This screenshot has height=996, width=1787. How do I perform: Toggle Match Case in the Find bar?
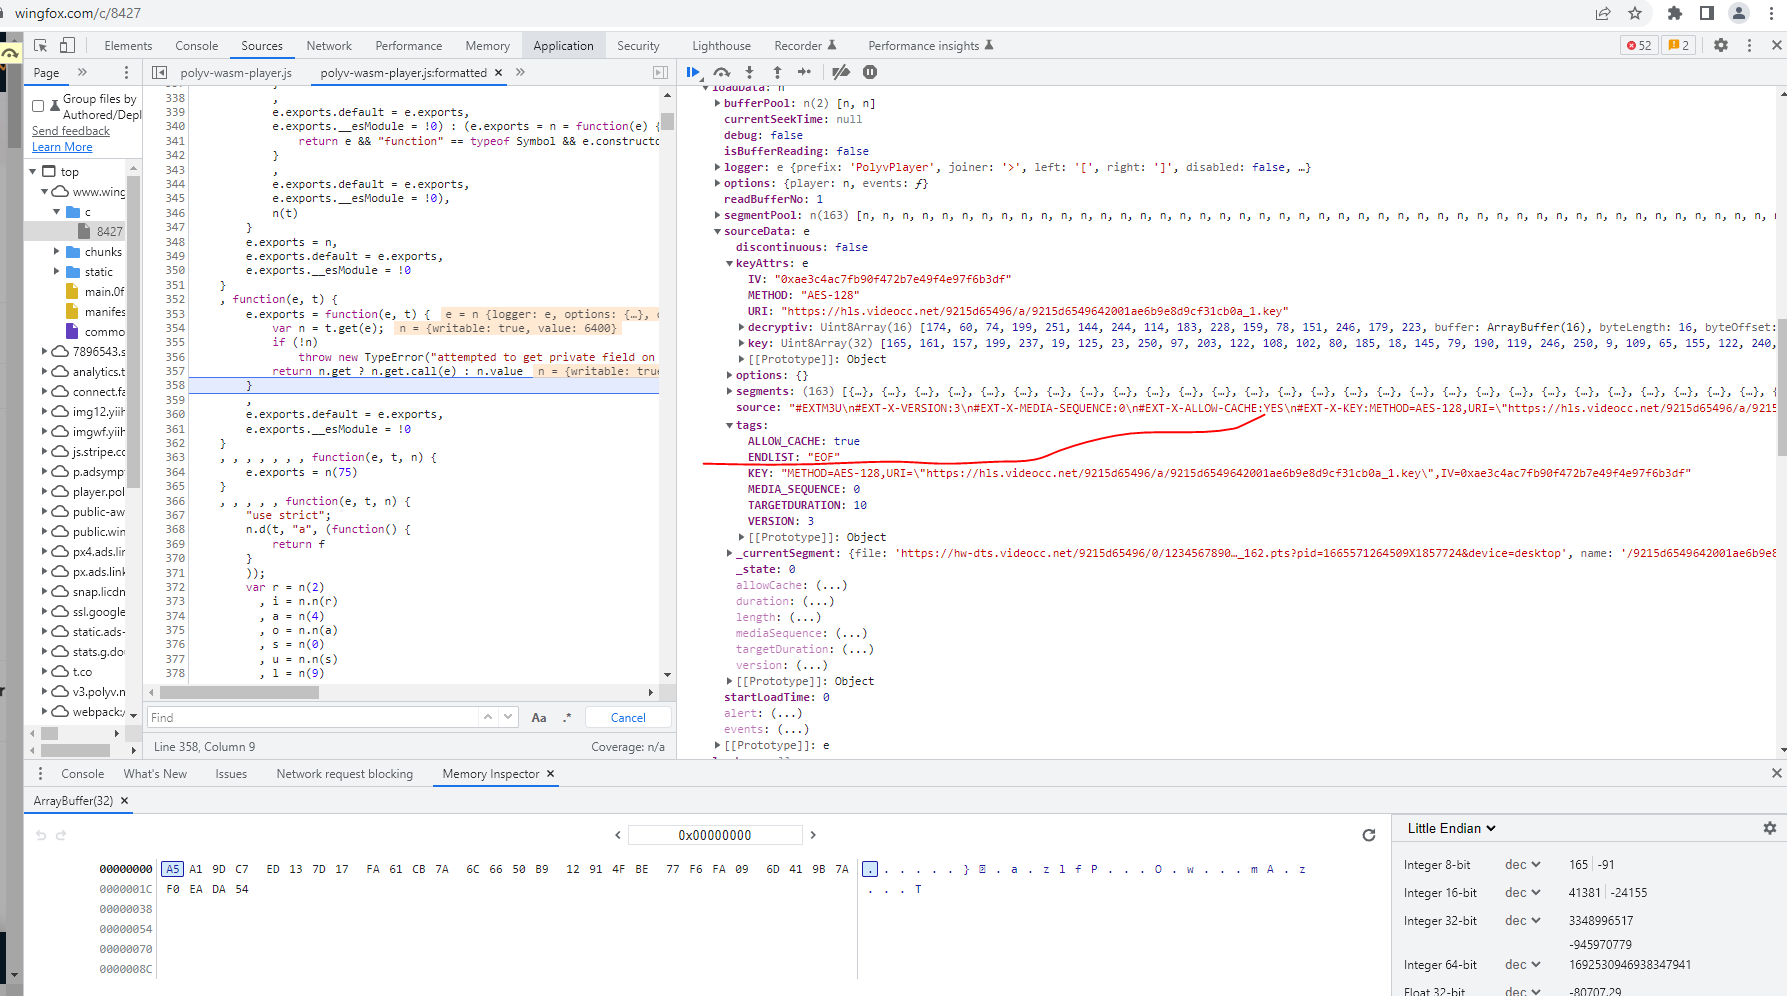[539, 718]
